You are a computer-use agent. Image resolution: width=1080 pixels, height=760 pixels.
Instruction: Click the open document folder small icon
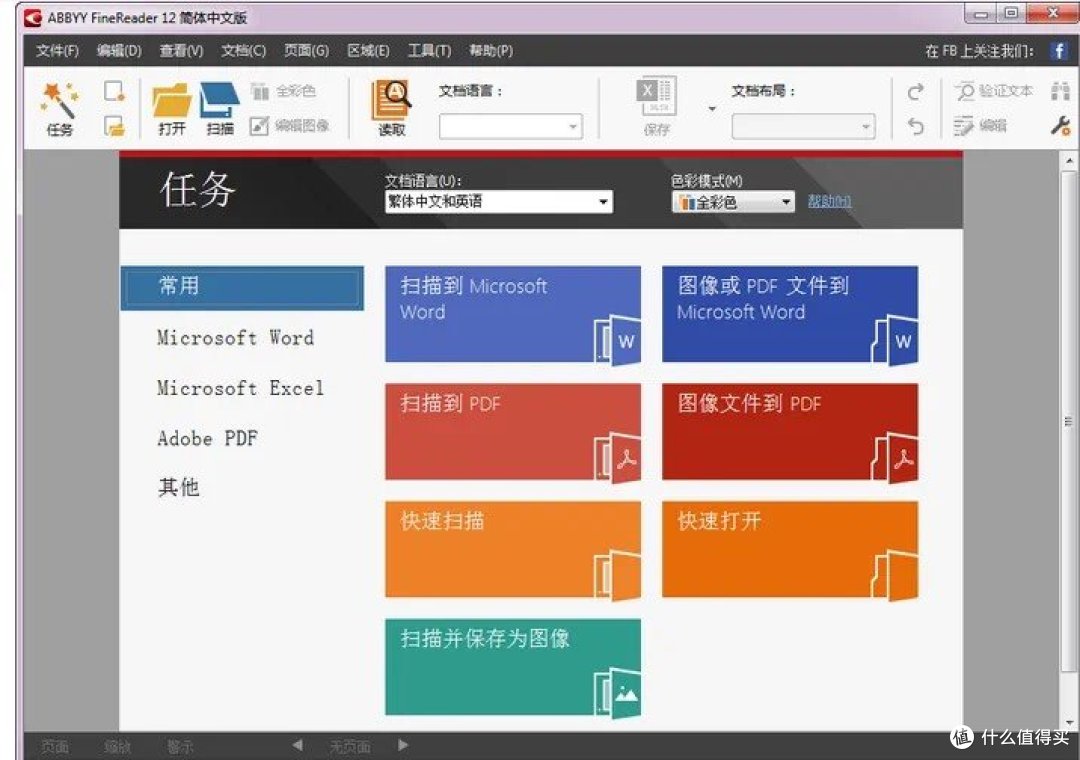[114, 126]
